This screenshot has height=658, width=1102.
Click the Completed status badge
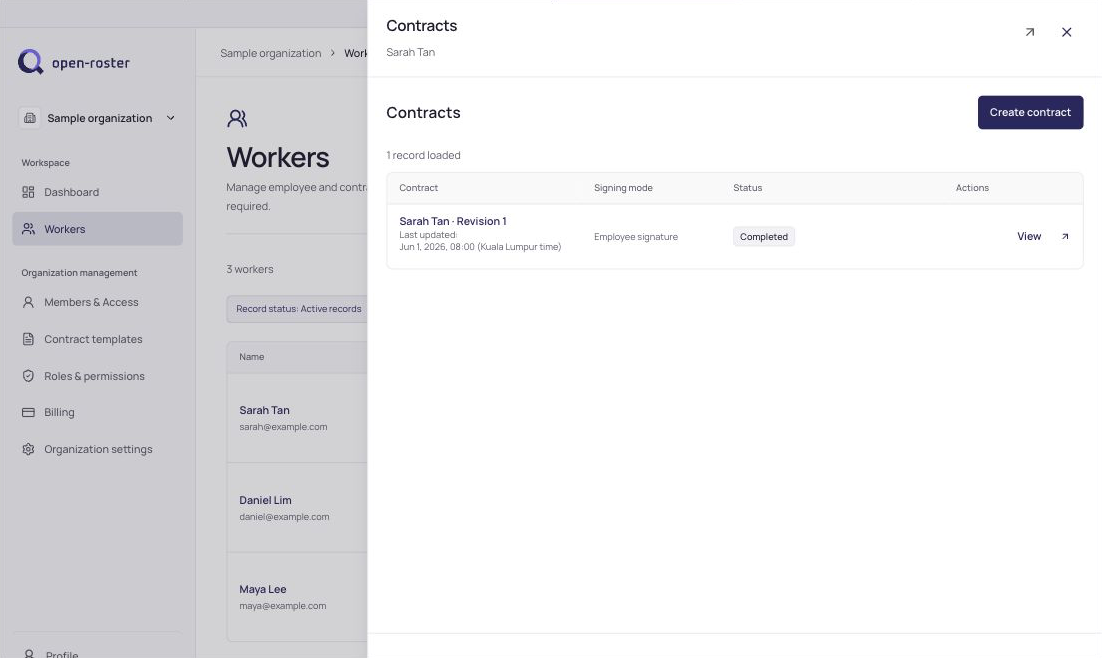pos(763,237)
